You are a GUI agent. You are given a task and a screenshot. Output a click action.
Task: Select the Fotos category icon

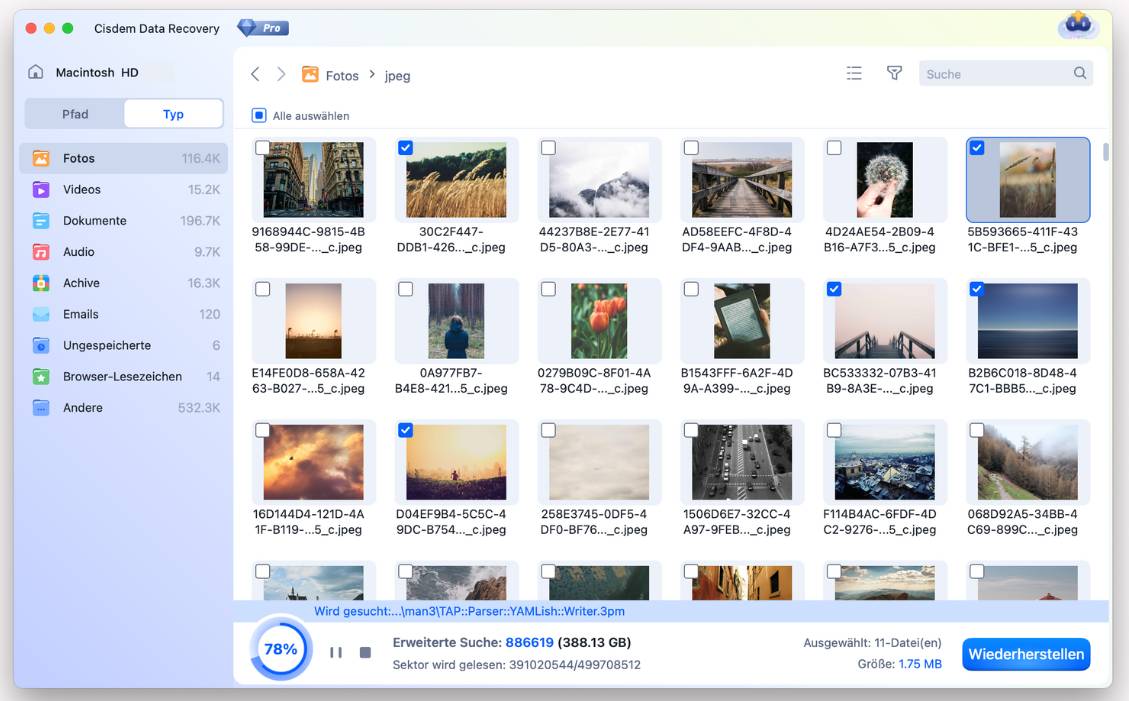coord(40,158)
